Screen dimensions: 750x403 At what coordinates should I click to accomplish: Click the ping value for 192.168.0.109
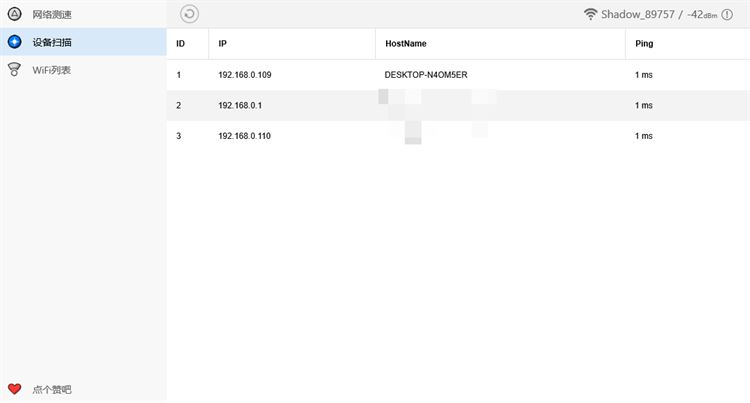coord(644,75)
